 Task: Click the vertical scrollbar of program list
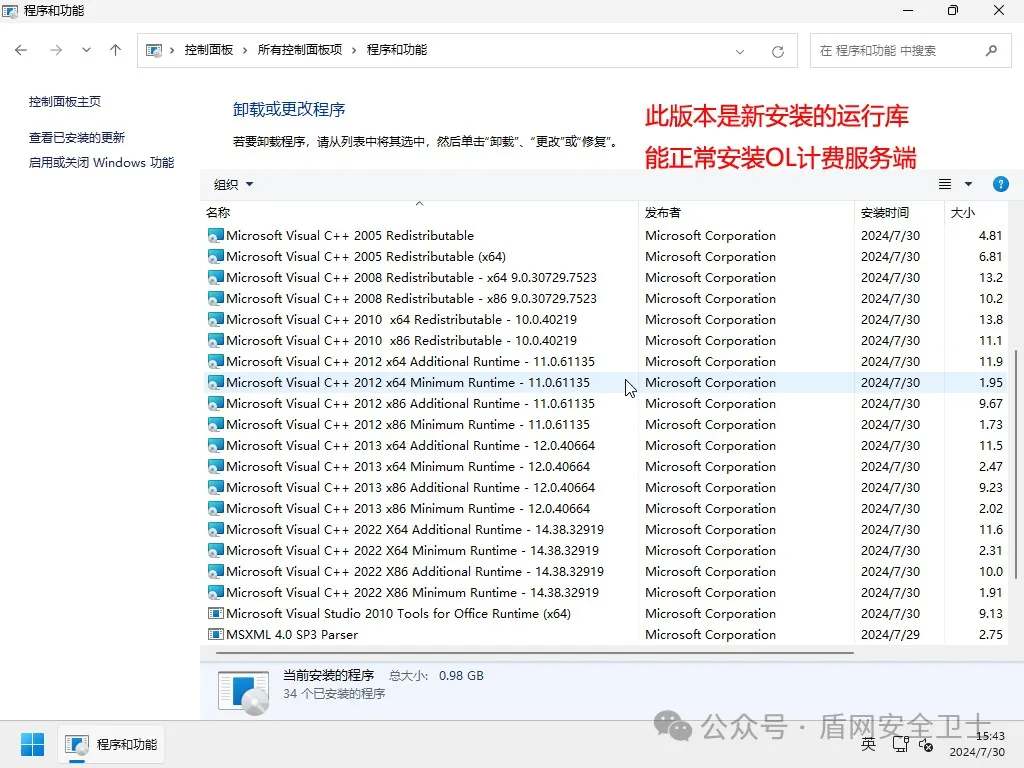pyautogui.click(x=1016, y=464)
